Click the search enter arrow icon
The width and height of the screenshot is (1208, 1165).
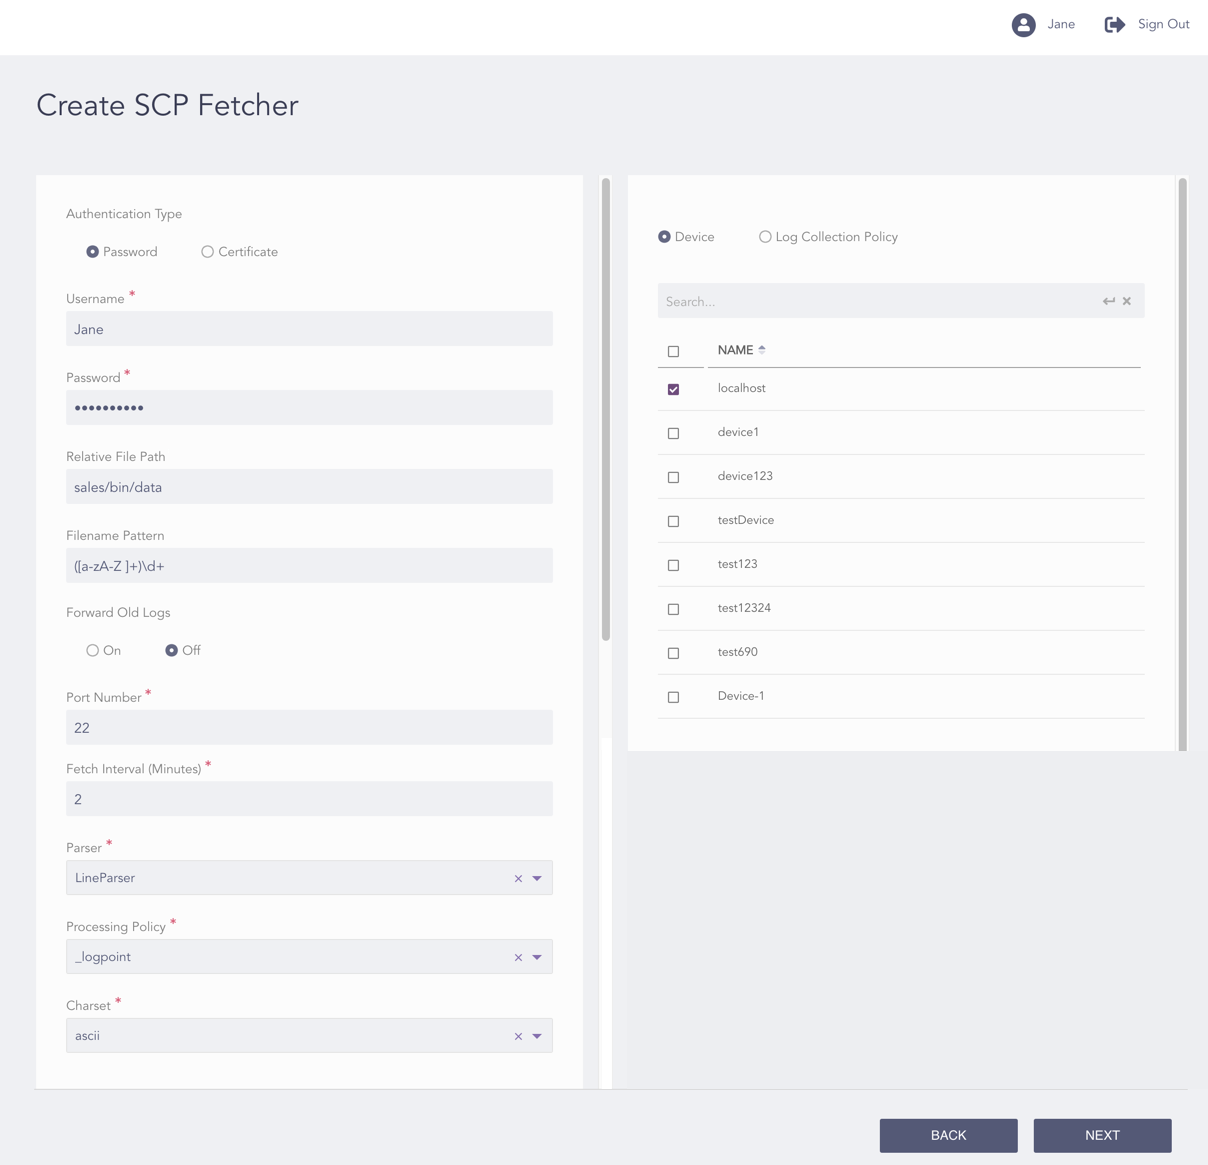pyautogui.click(x=1108, y=301)
